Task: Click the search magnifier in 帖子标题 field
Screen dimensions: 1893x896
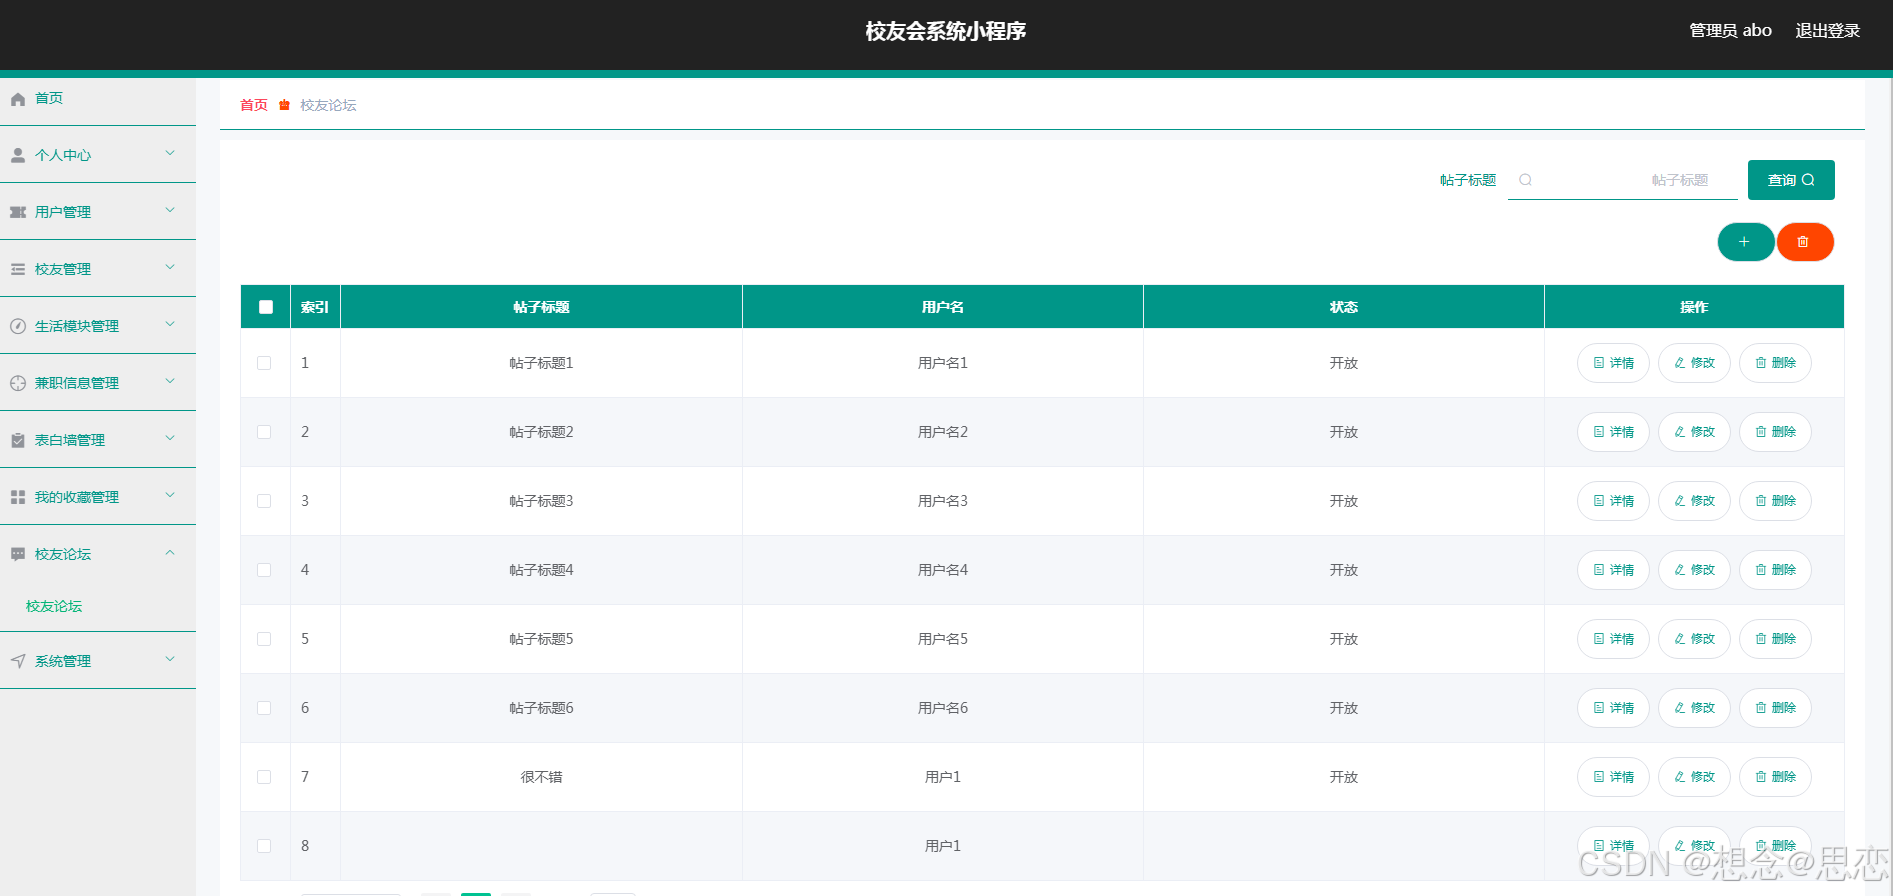Action: click(x=1525, y=180)
